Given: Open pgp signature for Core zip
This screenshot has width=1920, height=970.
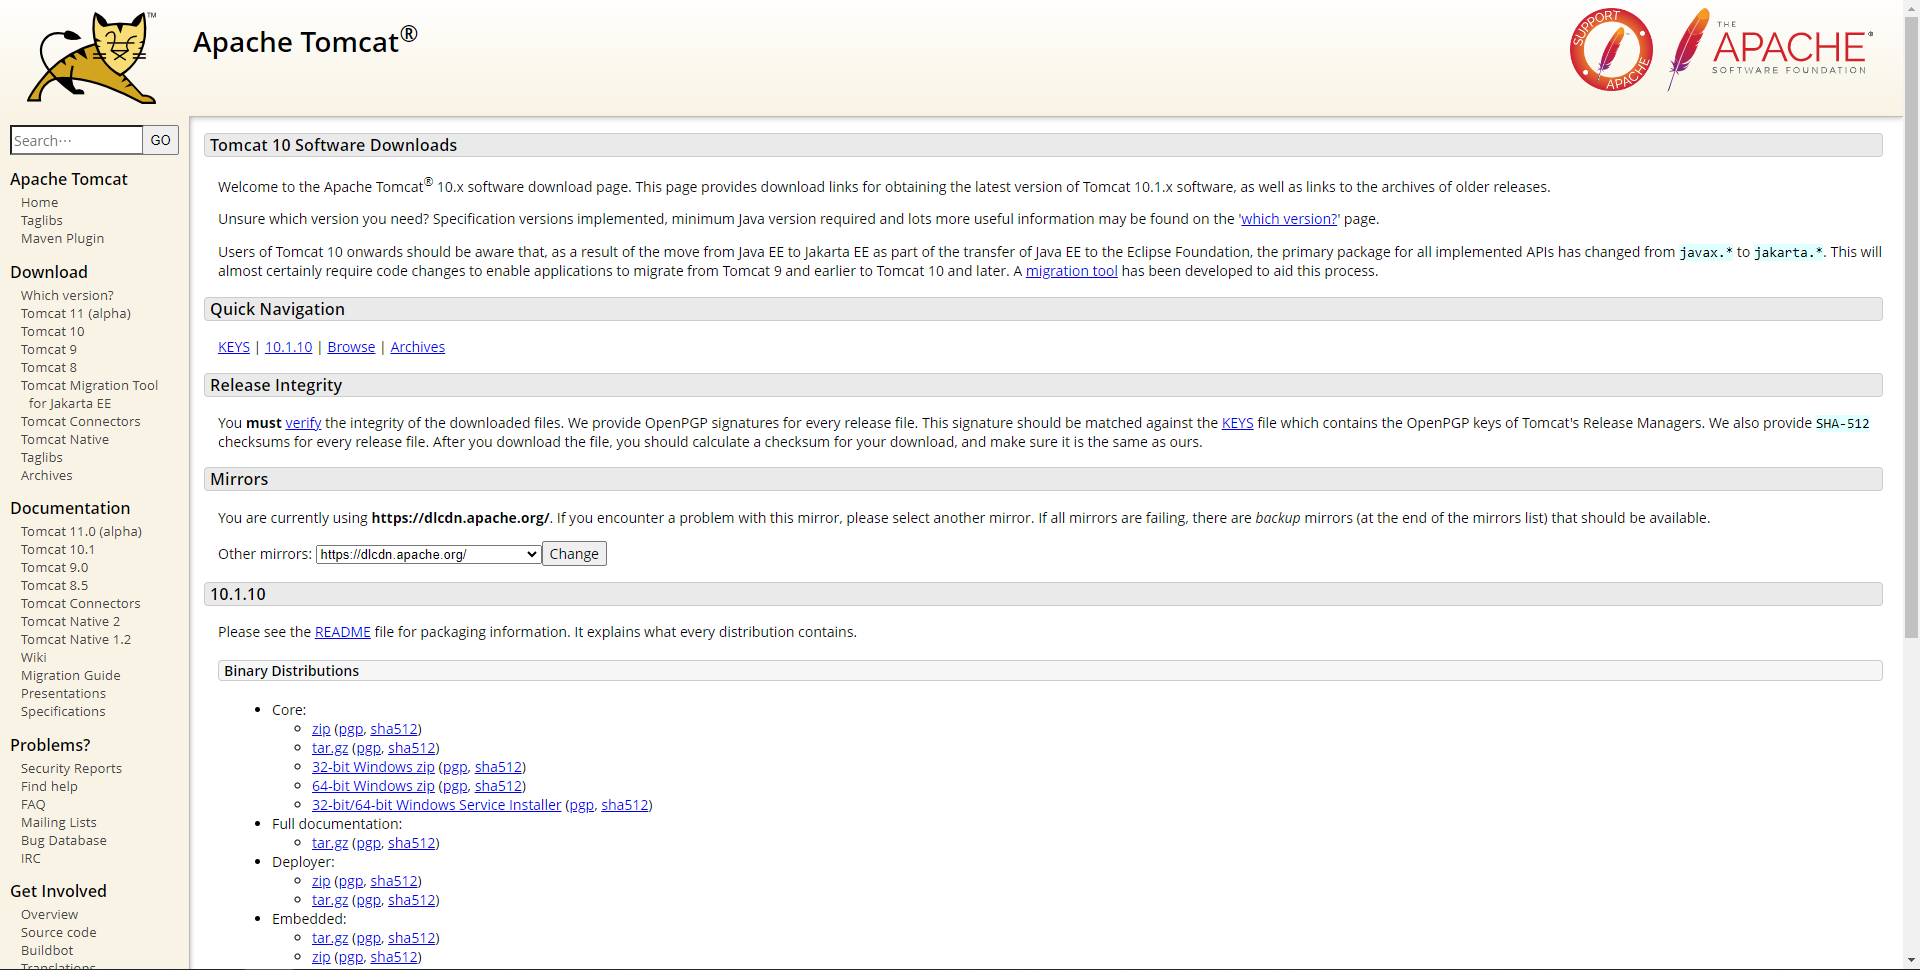Looking at the screenshot, I should pyautogui.click(x=351, y=729).
